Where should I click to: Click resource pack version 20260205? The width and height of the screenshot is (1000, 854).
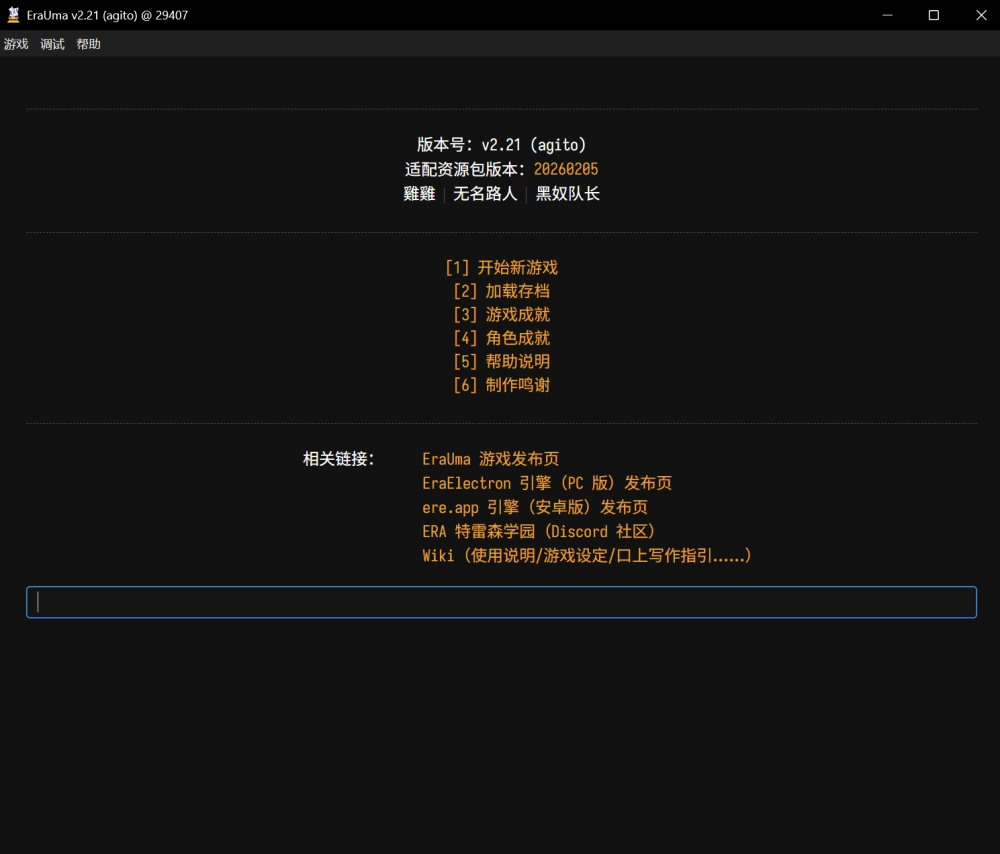click(x=566, y=169)
